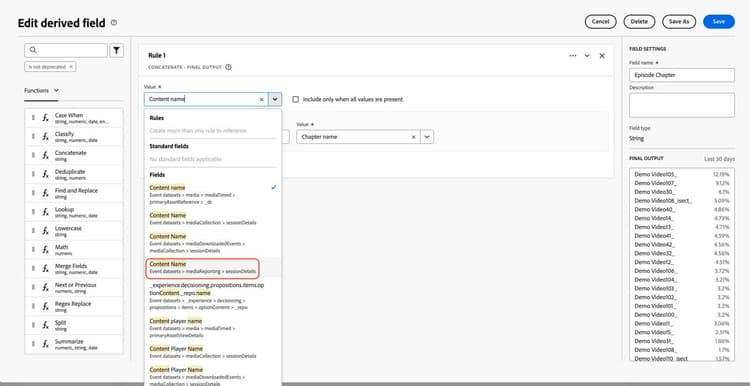Viewport: 750px width, 386px height.
Task: Collapse Rule 1 with the chevron
Action: click(587, 56)
